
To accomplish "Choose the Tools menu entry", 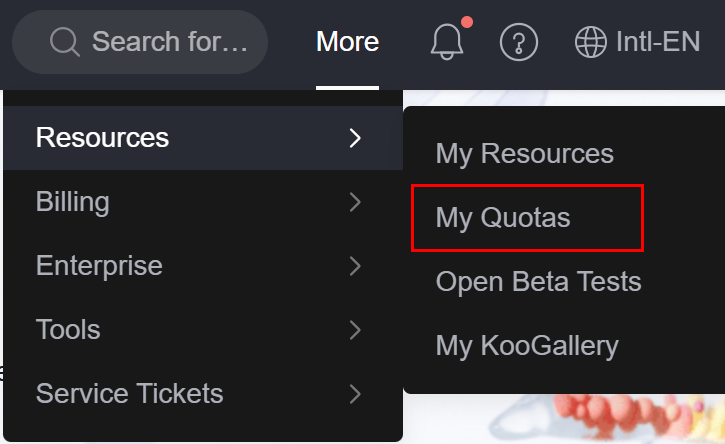I will click(68, 329).
